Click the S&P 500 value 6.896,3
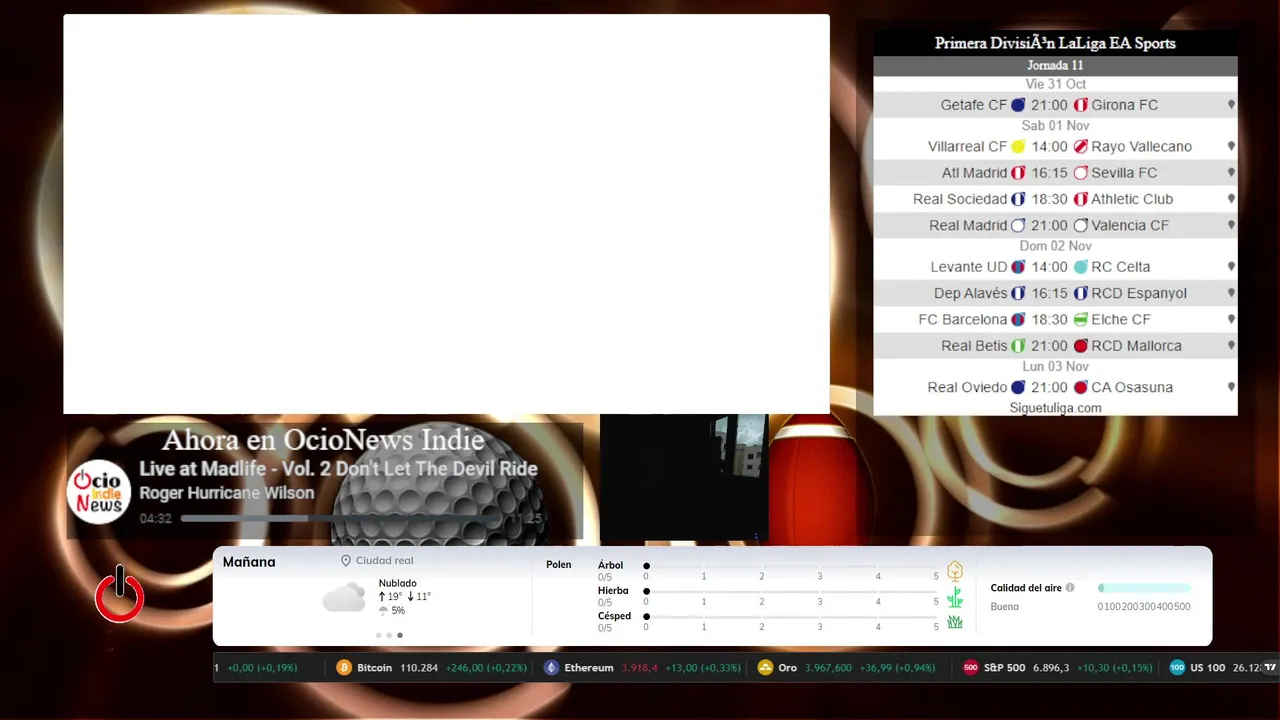The image size is (1280, 720). (x=1050, y=668)
